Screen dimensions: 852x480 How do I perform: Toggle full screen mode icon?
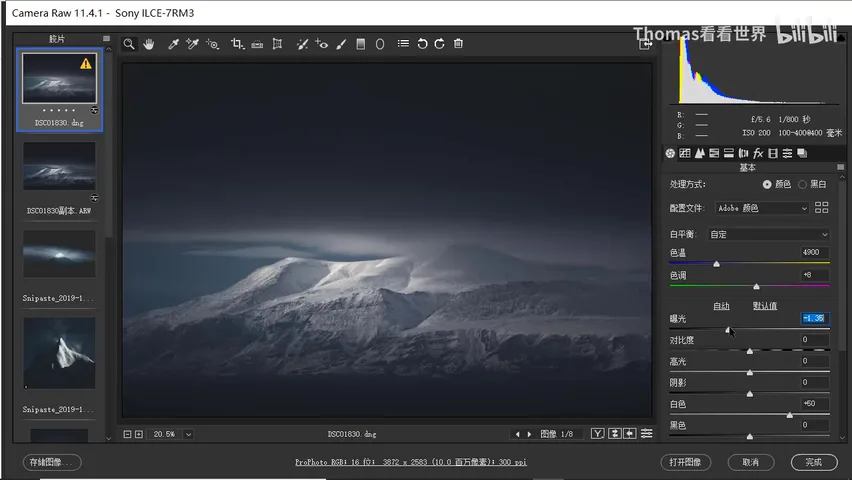(x=645, y=45)
